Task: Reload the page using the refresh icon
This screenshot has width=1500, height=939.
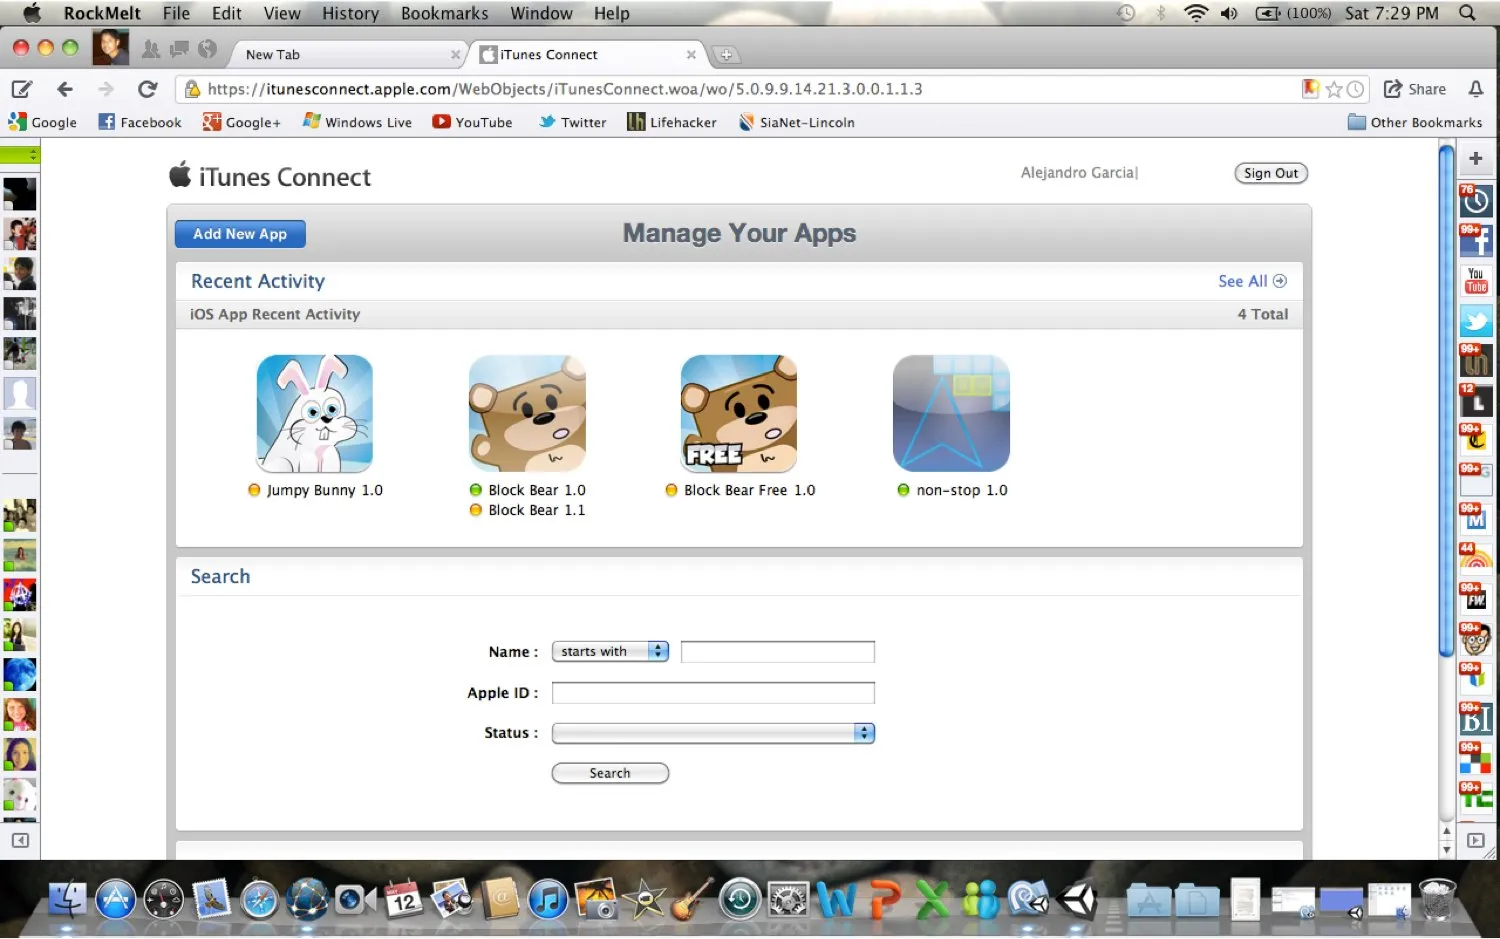Action: [x=147, y=88]
